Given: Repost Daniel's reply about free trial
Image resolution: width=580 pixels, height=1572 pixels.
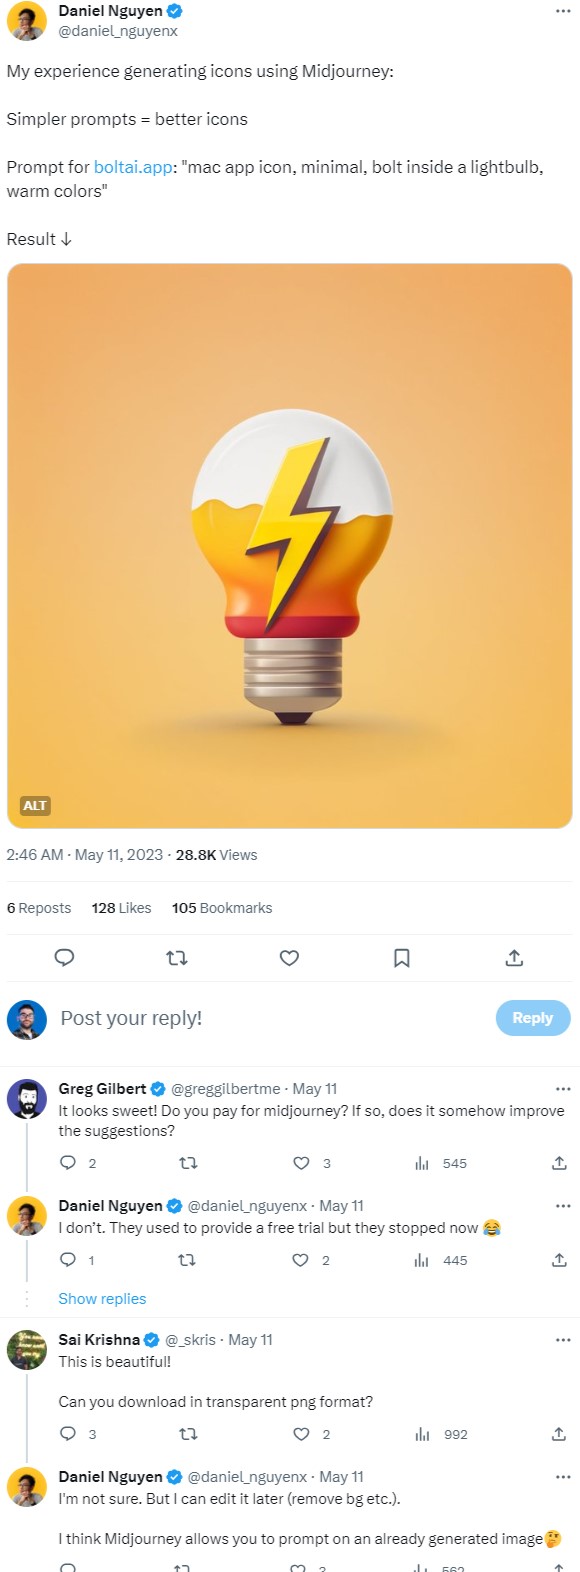Looking at the screenshot, I should tap(187, 1260).
